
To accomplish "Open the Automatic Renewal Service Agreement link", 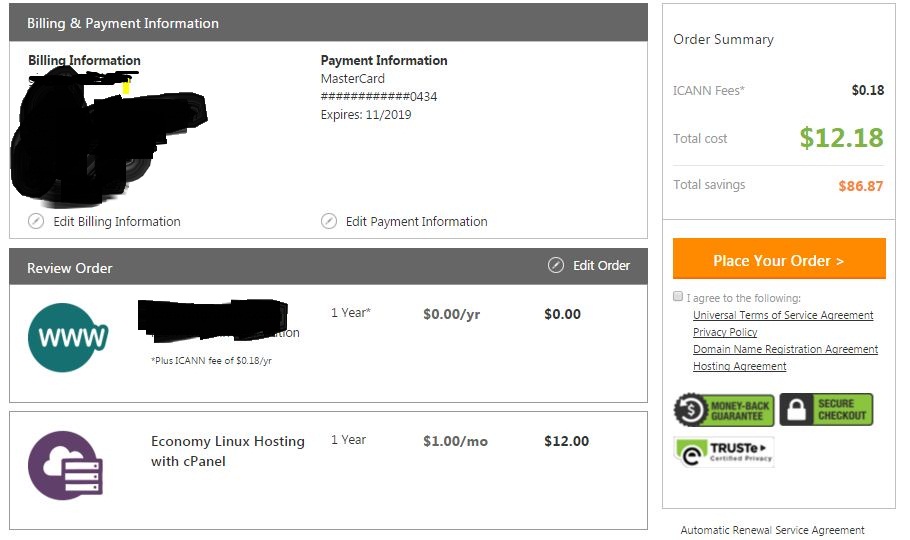I will (772, 530).
